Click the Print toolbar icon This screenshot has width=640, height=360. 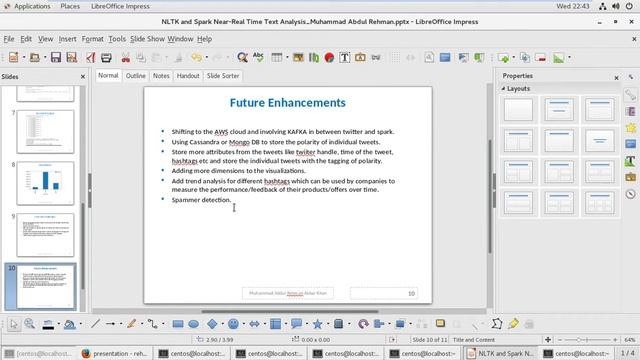pos(106,58)
